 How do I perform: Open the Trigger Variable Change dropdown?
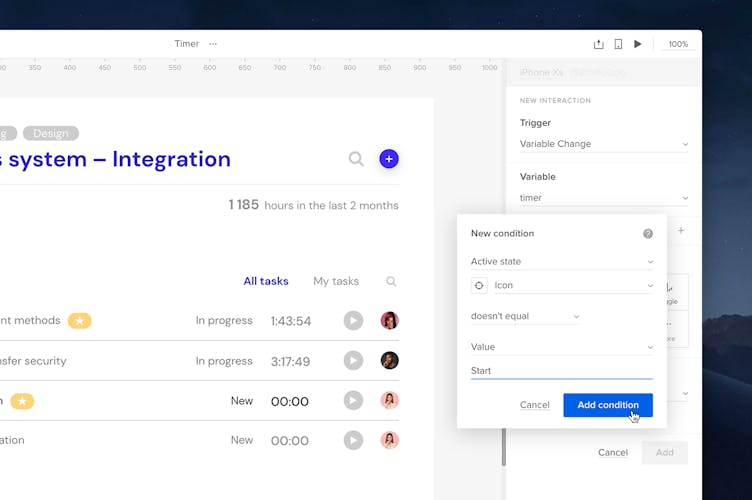click(x=604, y=144)
